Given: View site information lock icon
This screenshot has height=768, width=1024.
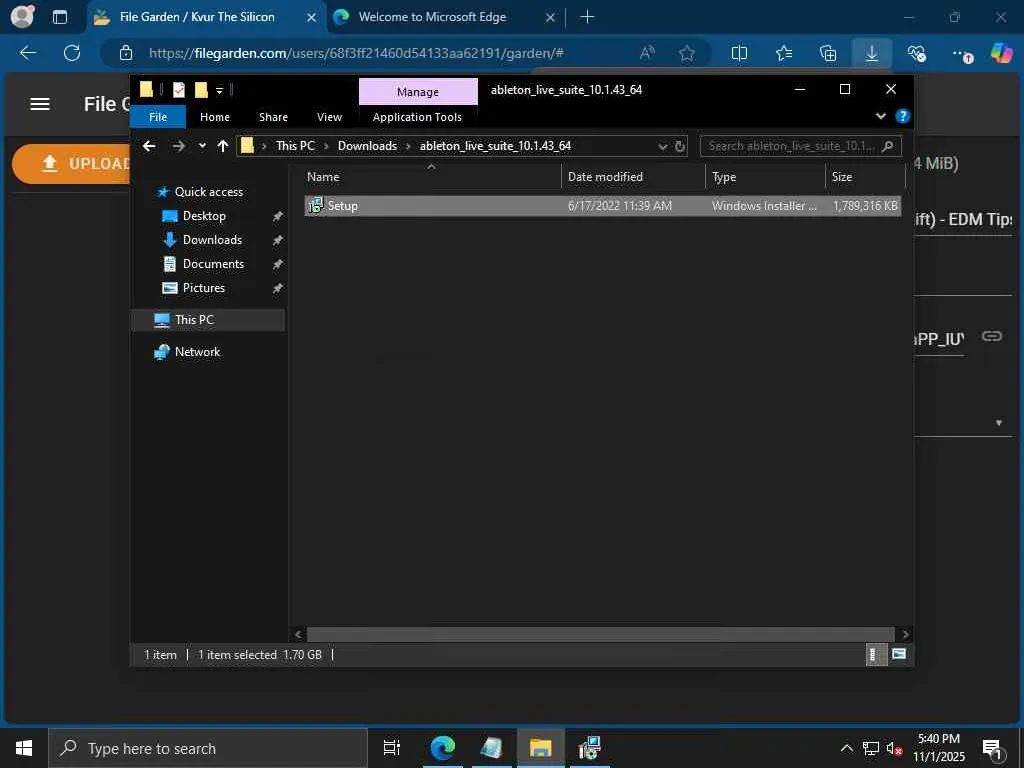Looking at the screenshot, I should click(126, 53).
